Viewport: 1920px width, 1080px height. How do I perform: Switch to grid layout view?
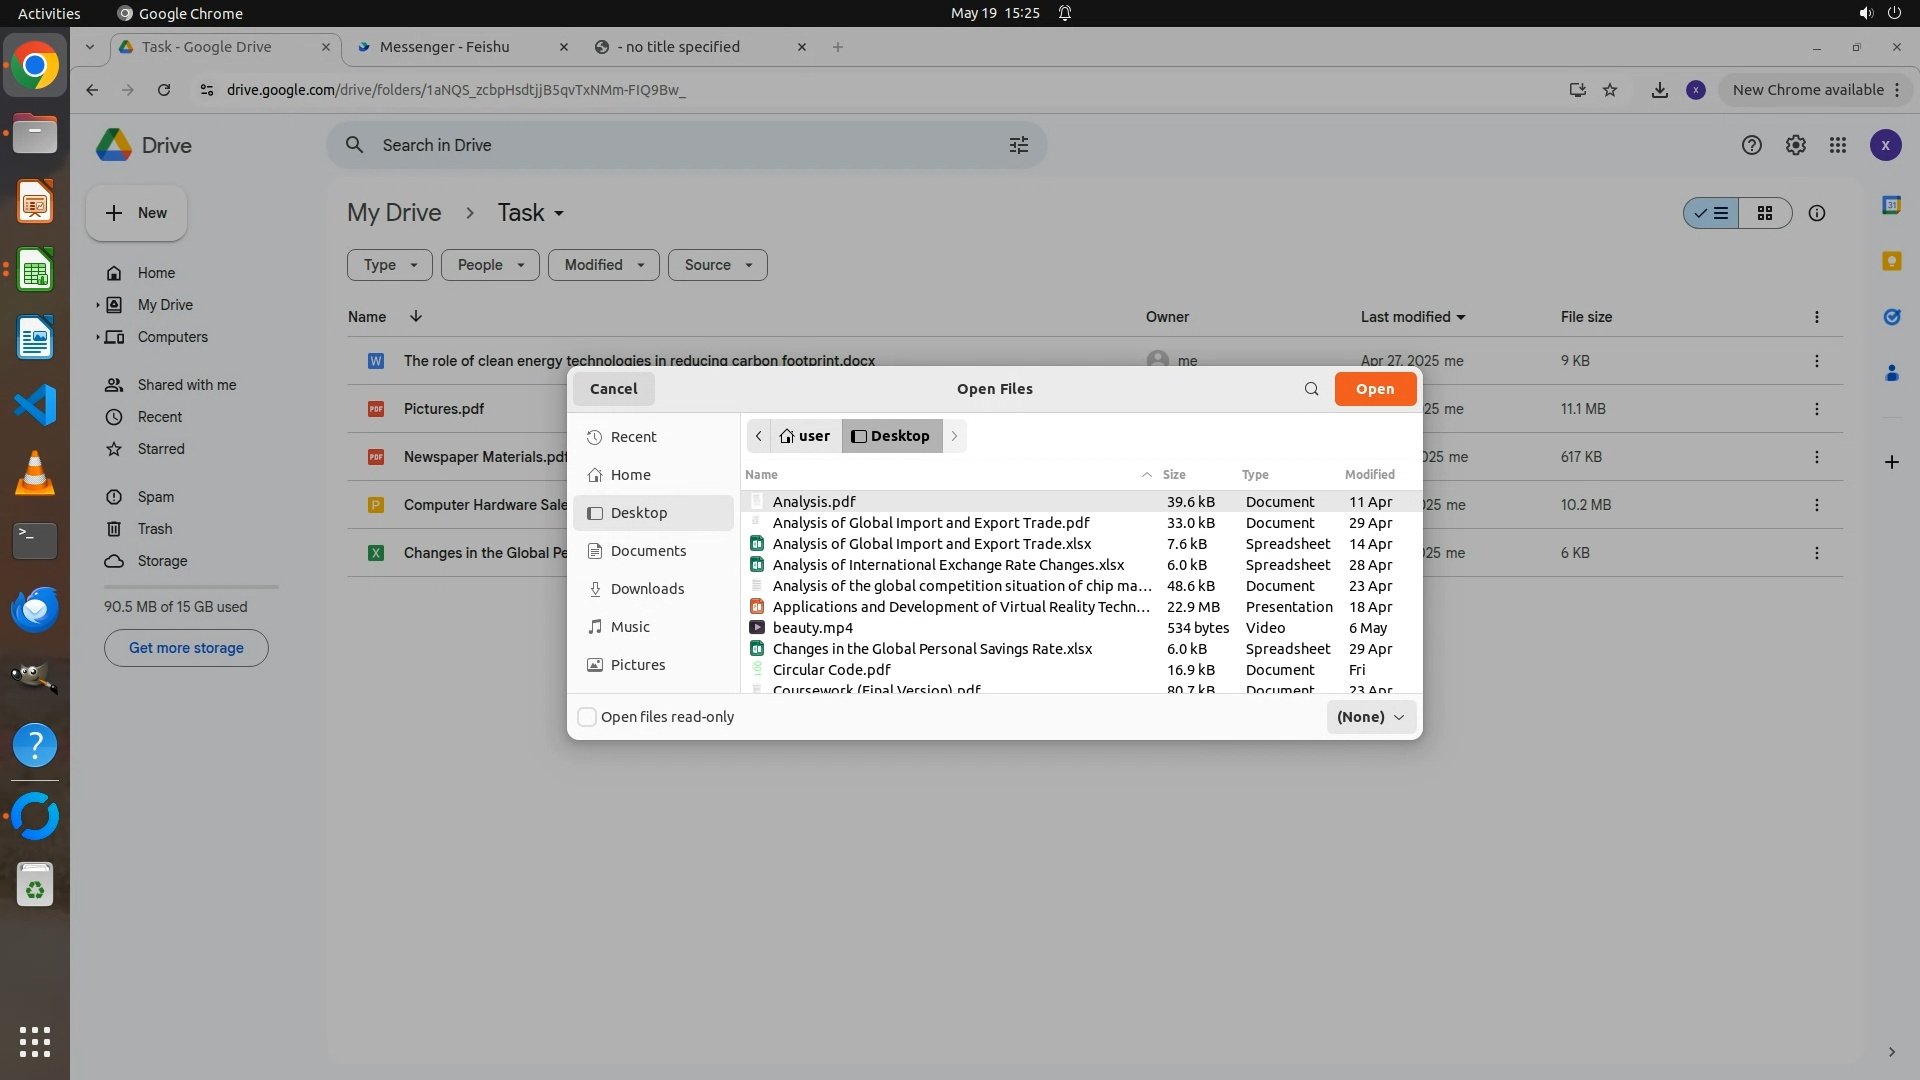pyautogui.click(x=1764, y=214)
